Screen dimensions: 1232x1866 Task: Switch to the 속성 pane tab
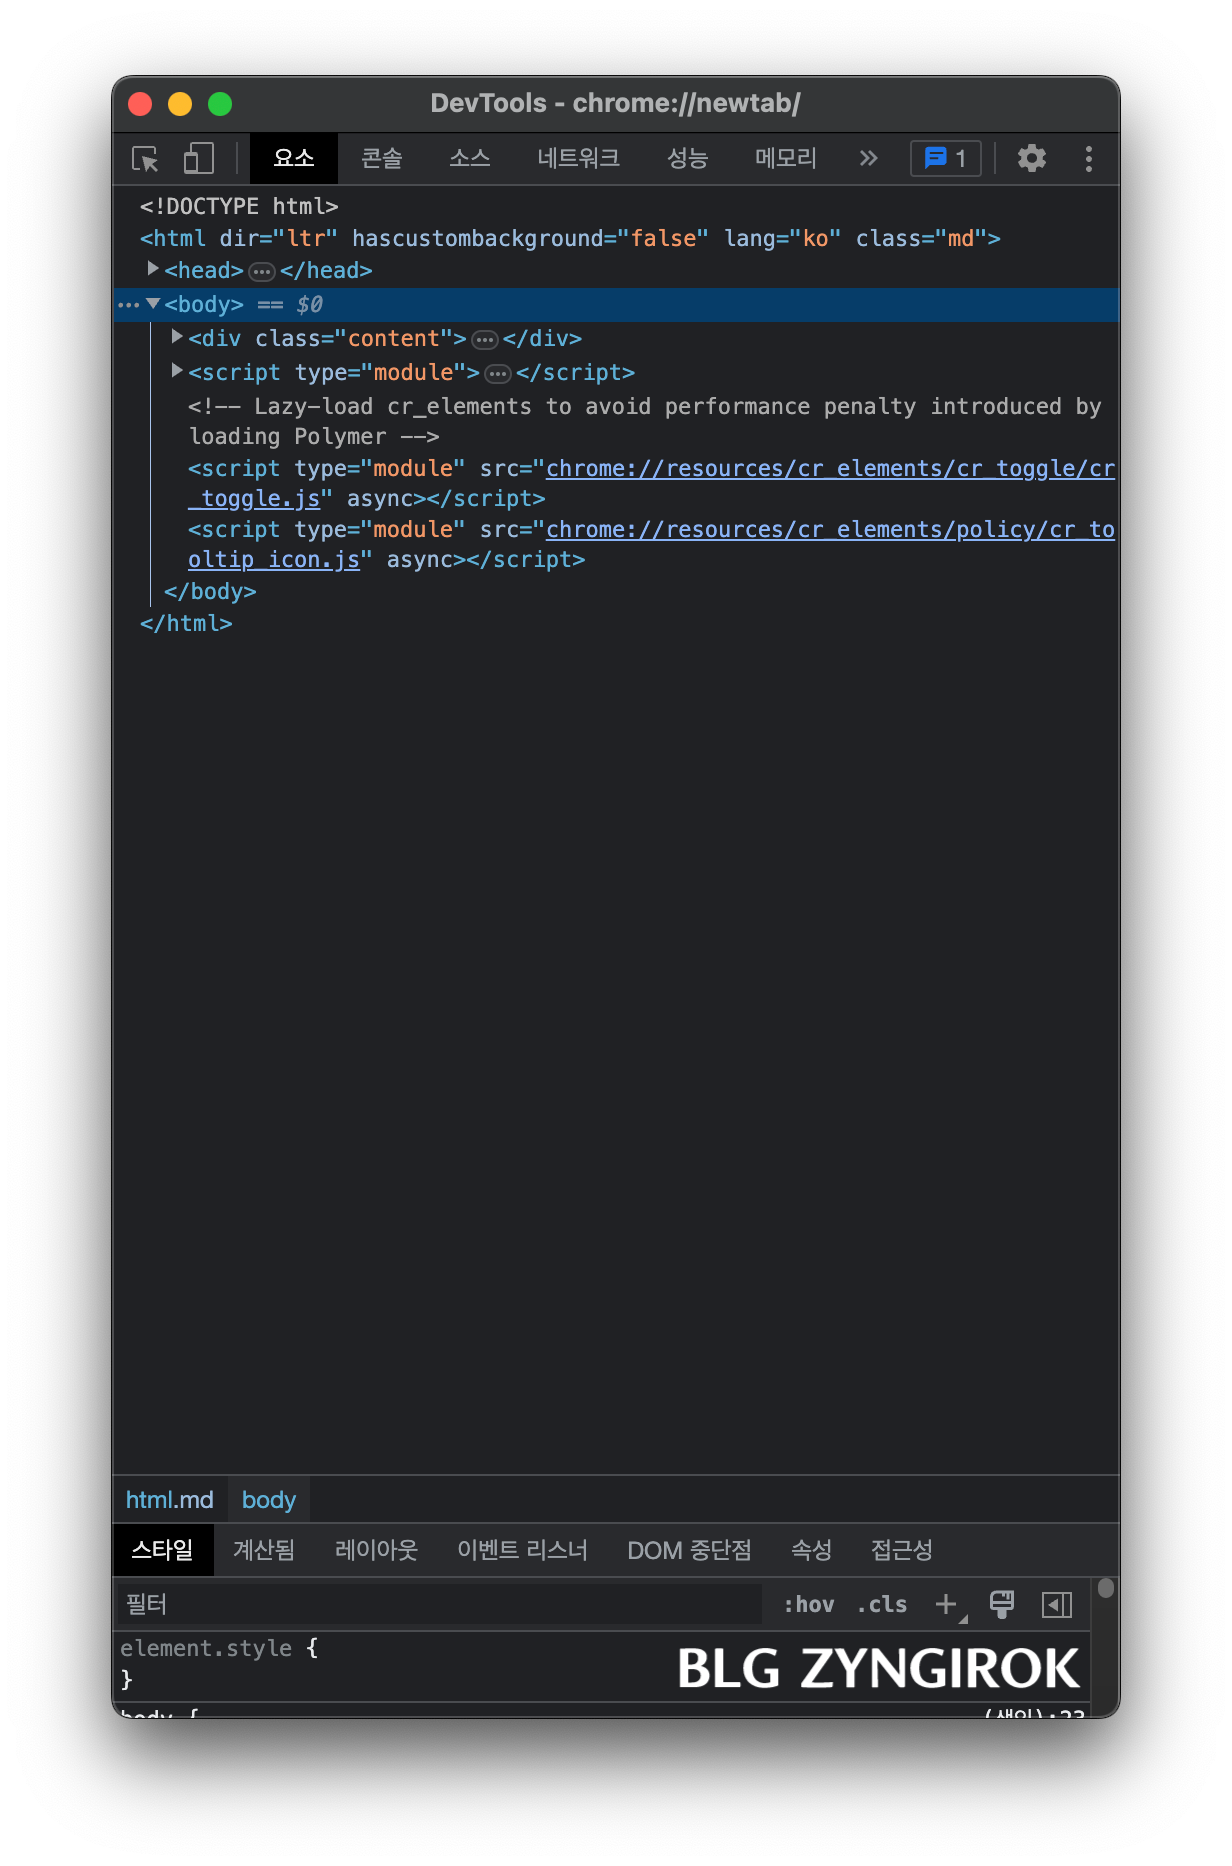tap(812, 1550)
